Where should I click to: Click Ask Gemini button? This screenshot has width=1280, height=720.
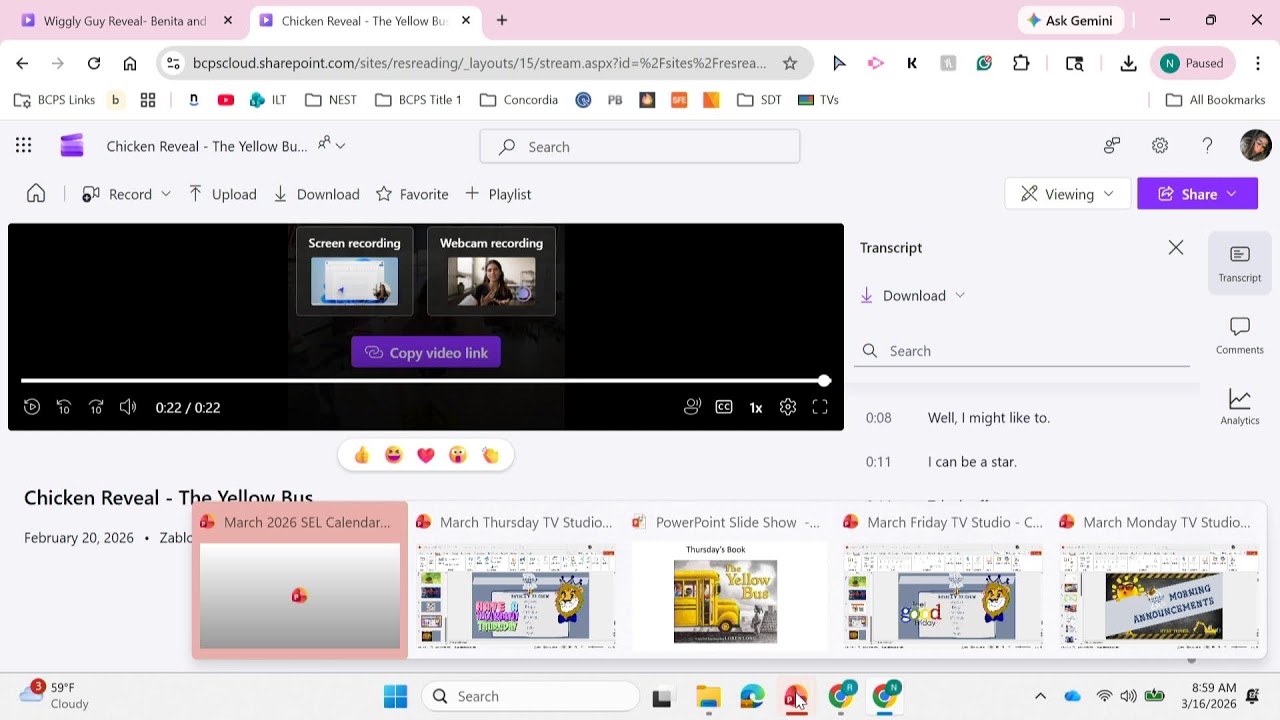pos(1071,20)
